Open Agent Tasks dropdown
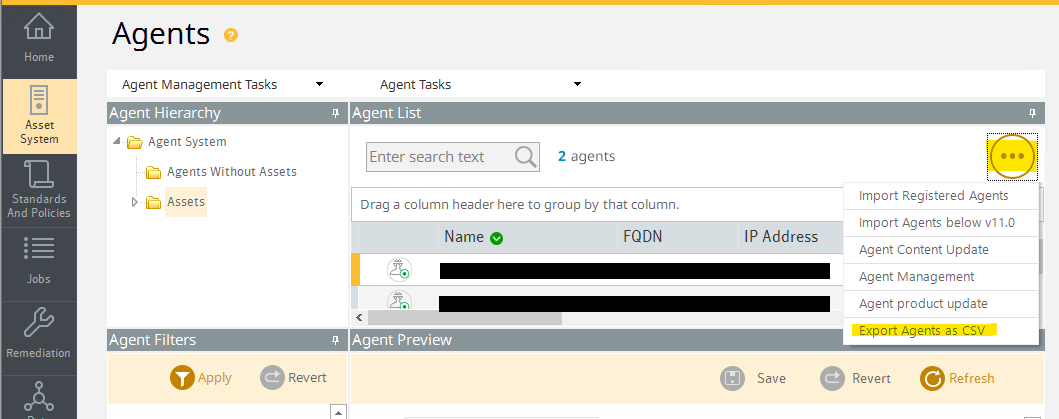Viewport: 1059px width, 419px height. [x=480, y=84]
